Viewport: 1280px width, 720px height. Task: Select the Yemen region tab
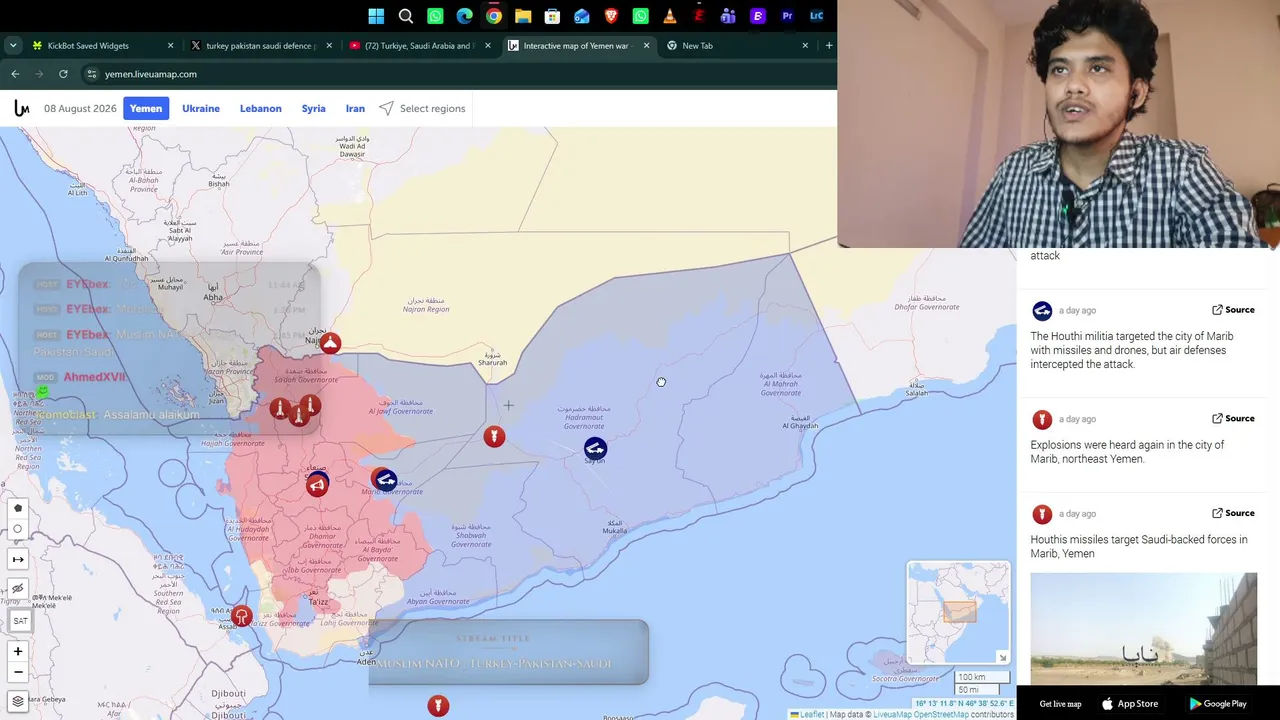click(146, 108)
